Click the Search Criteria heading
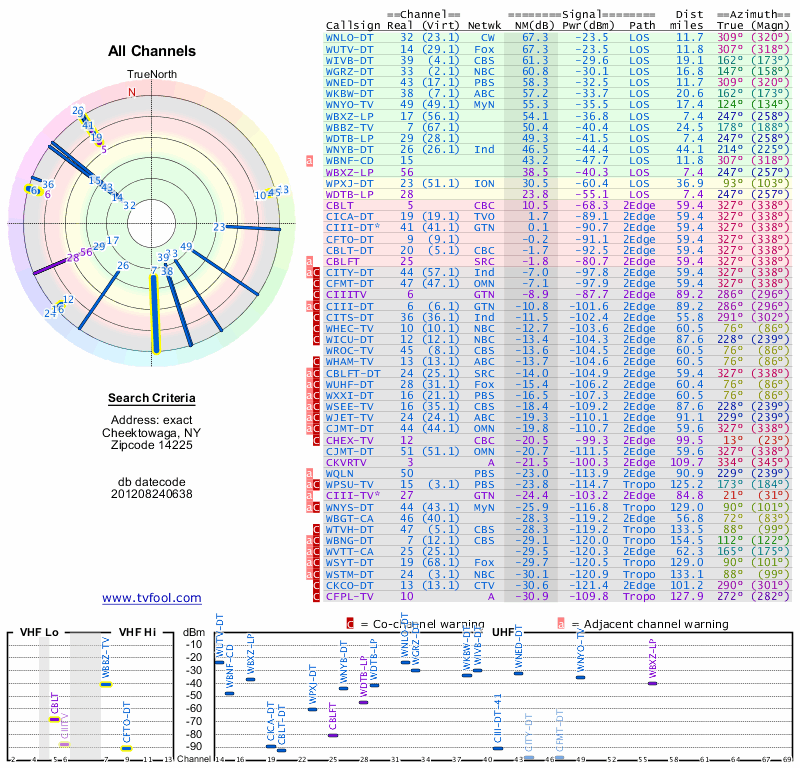800x768 pixels. (x=152, y=398)
